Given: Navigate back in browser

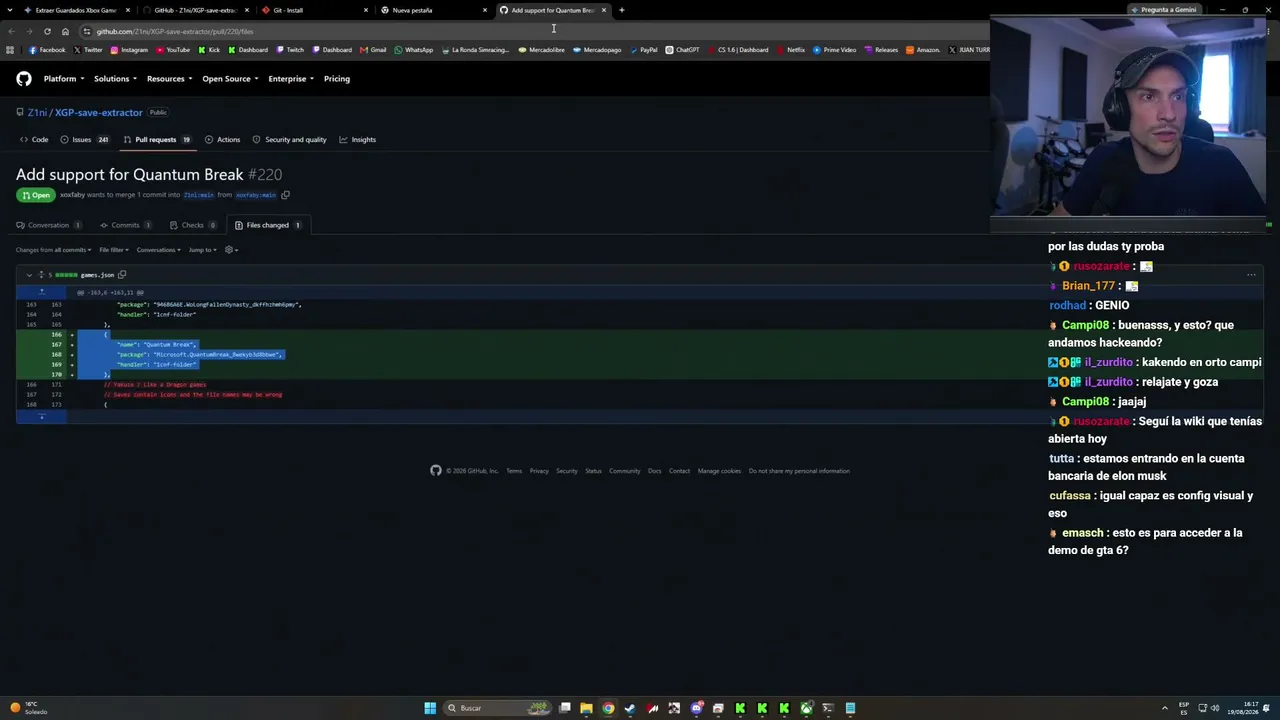Looking at the screenshot, I should pyautogui.click(x=12, y=31).
